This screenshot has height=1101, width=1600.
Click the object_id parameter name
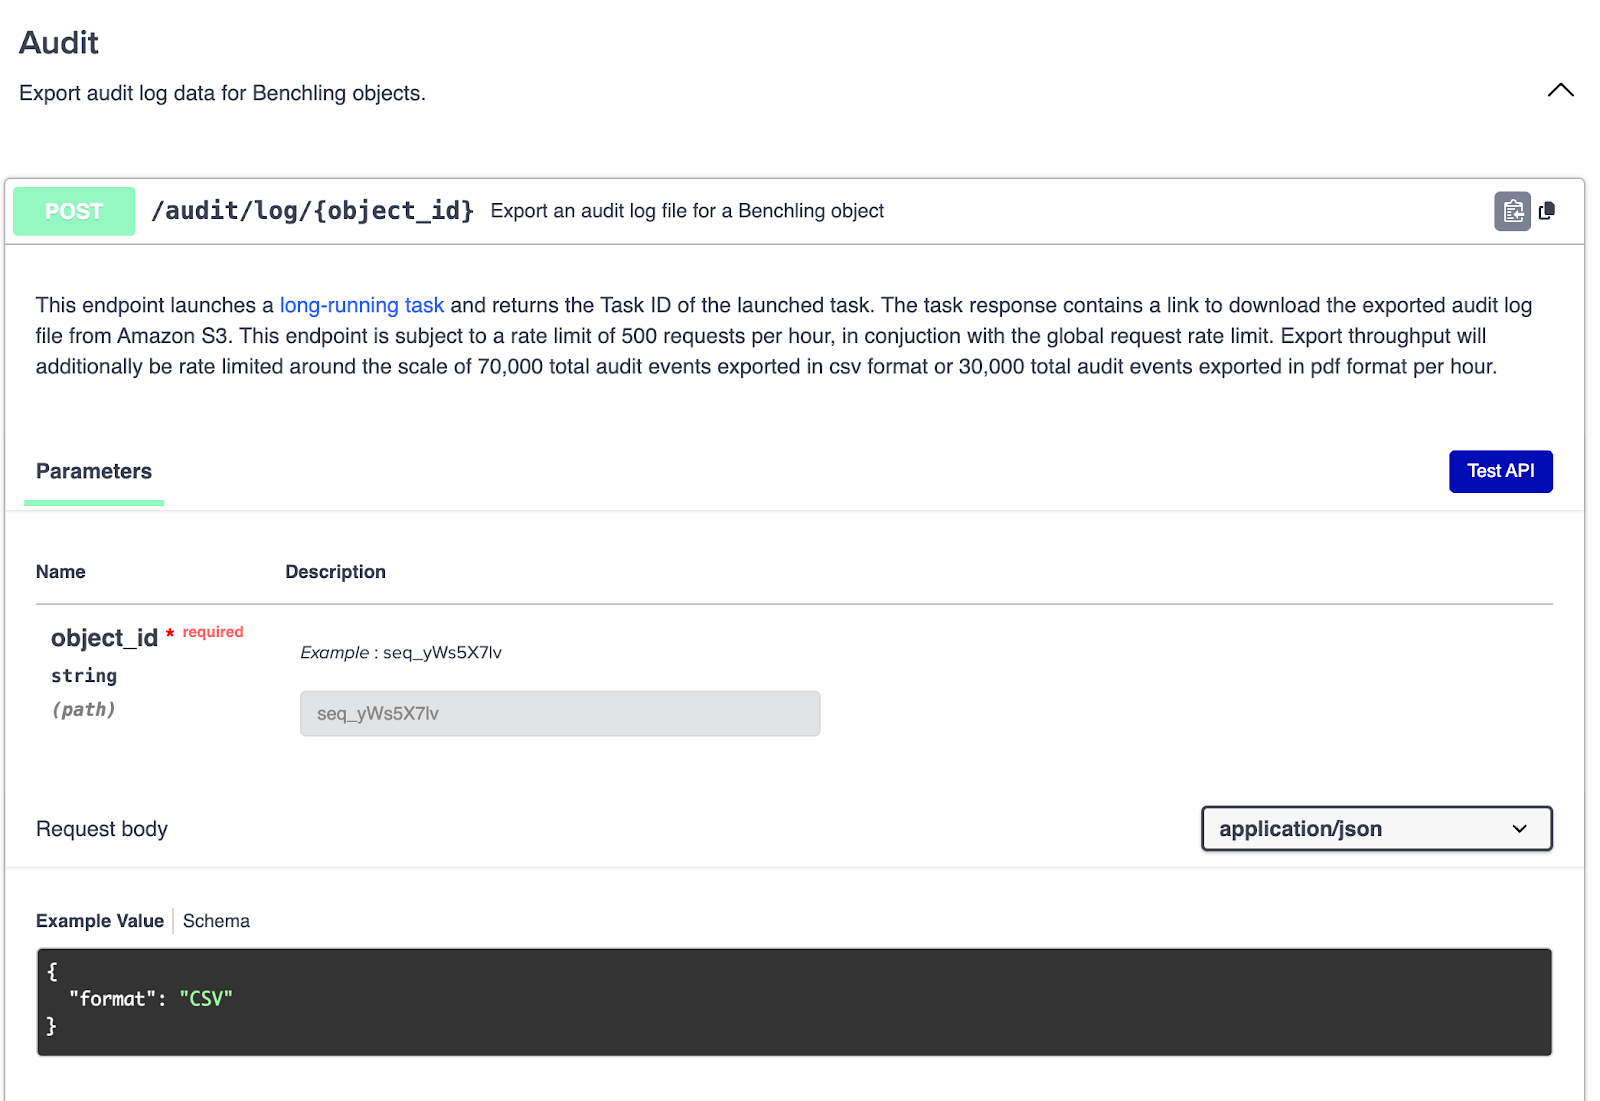[104, 638]
